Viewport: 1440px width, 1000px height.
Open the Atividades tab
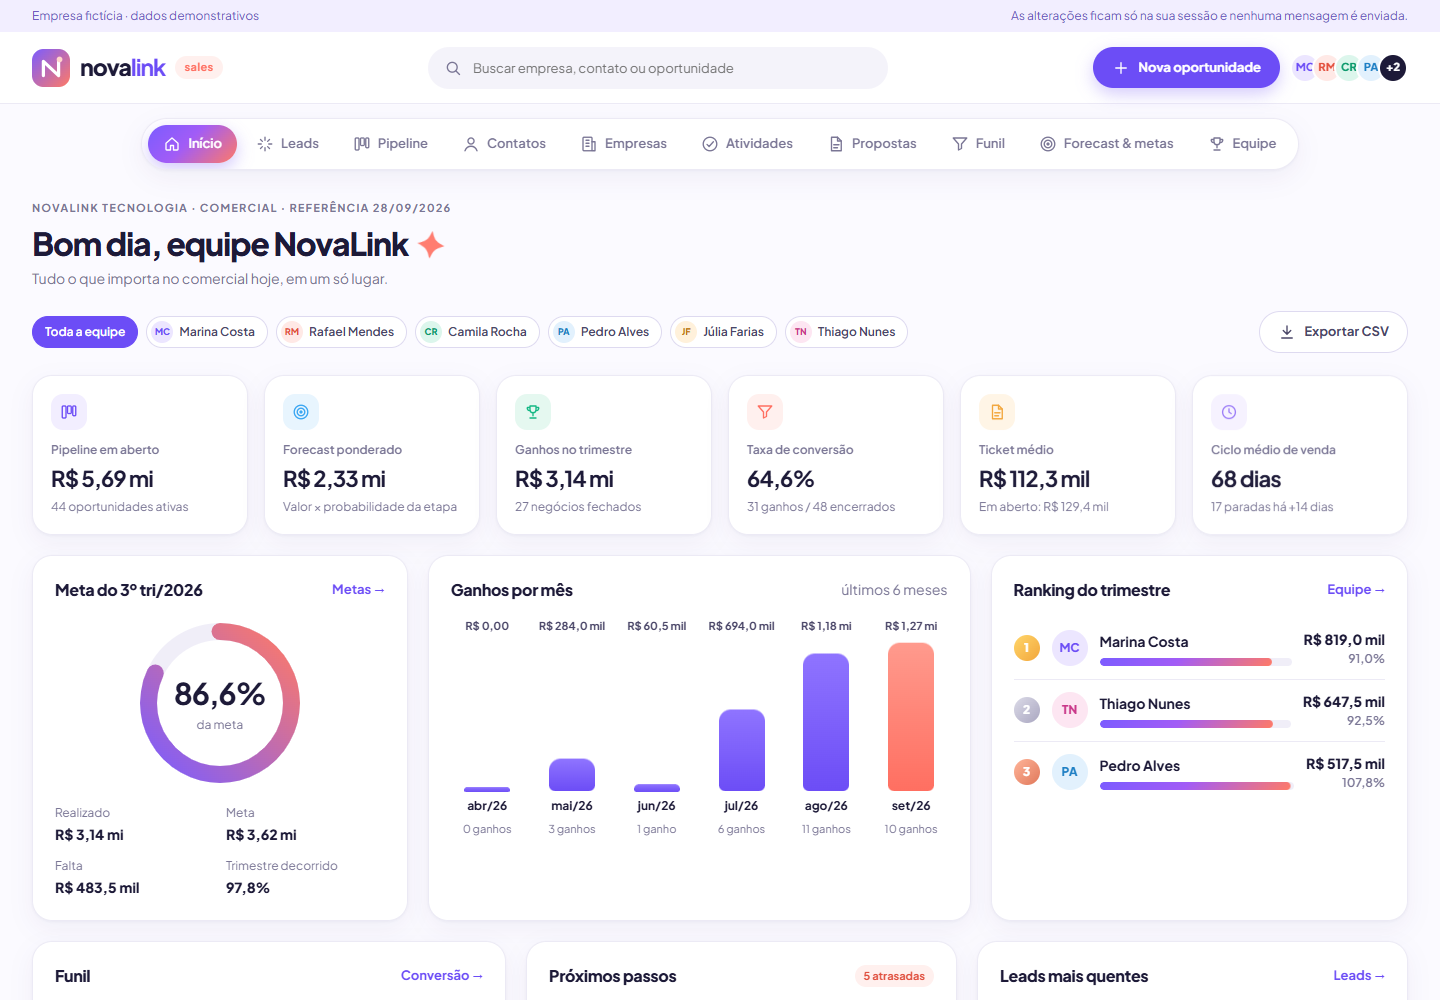point(748,144)
